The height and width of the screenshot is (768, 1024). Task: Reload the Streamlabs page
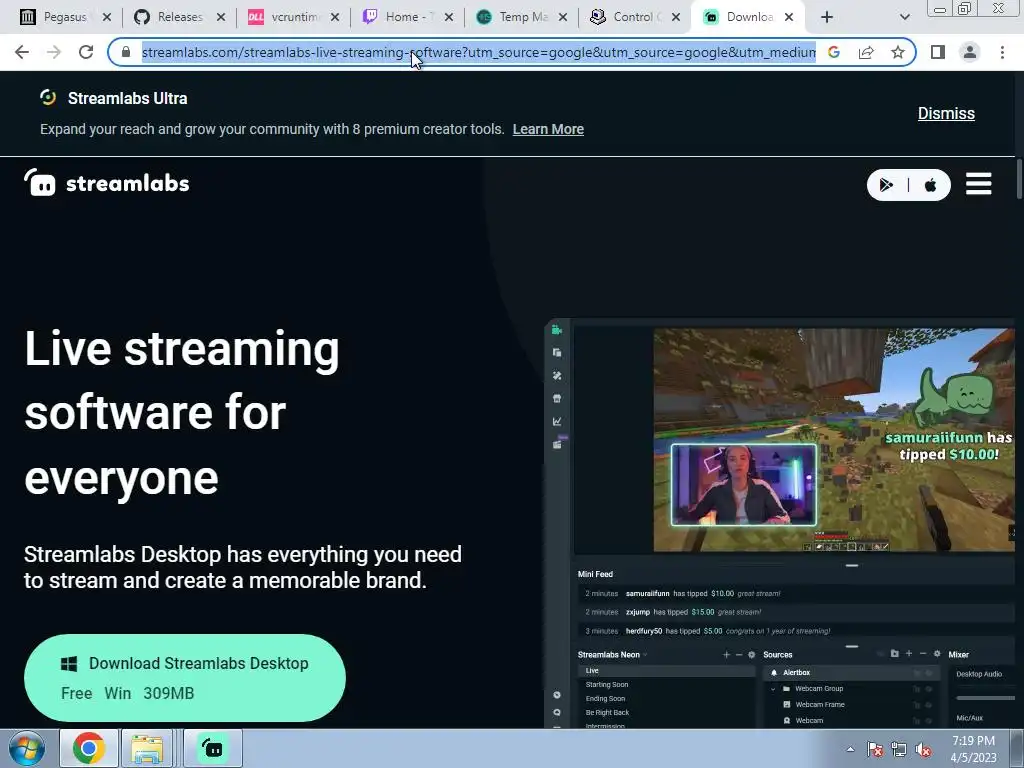[86, 52]
